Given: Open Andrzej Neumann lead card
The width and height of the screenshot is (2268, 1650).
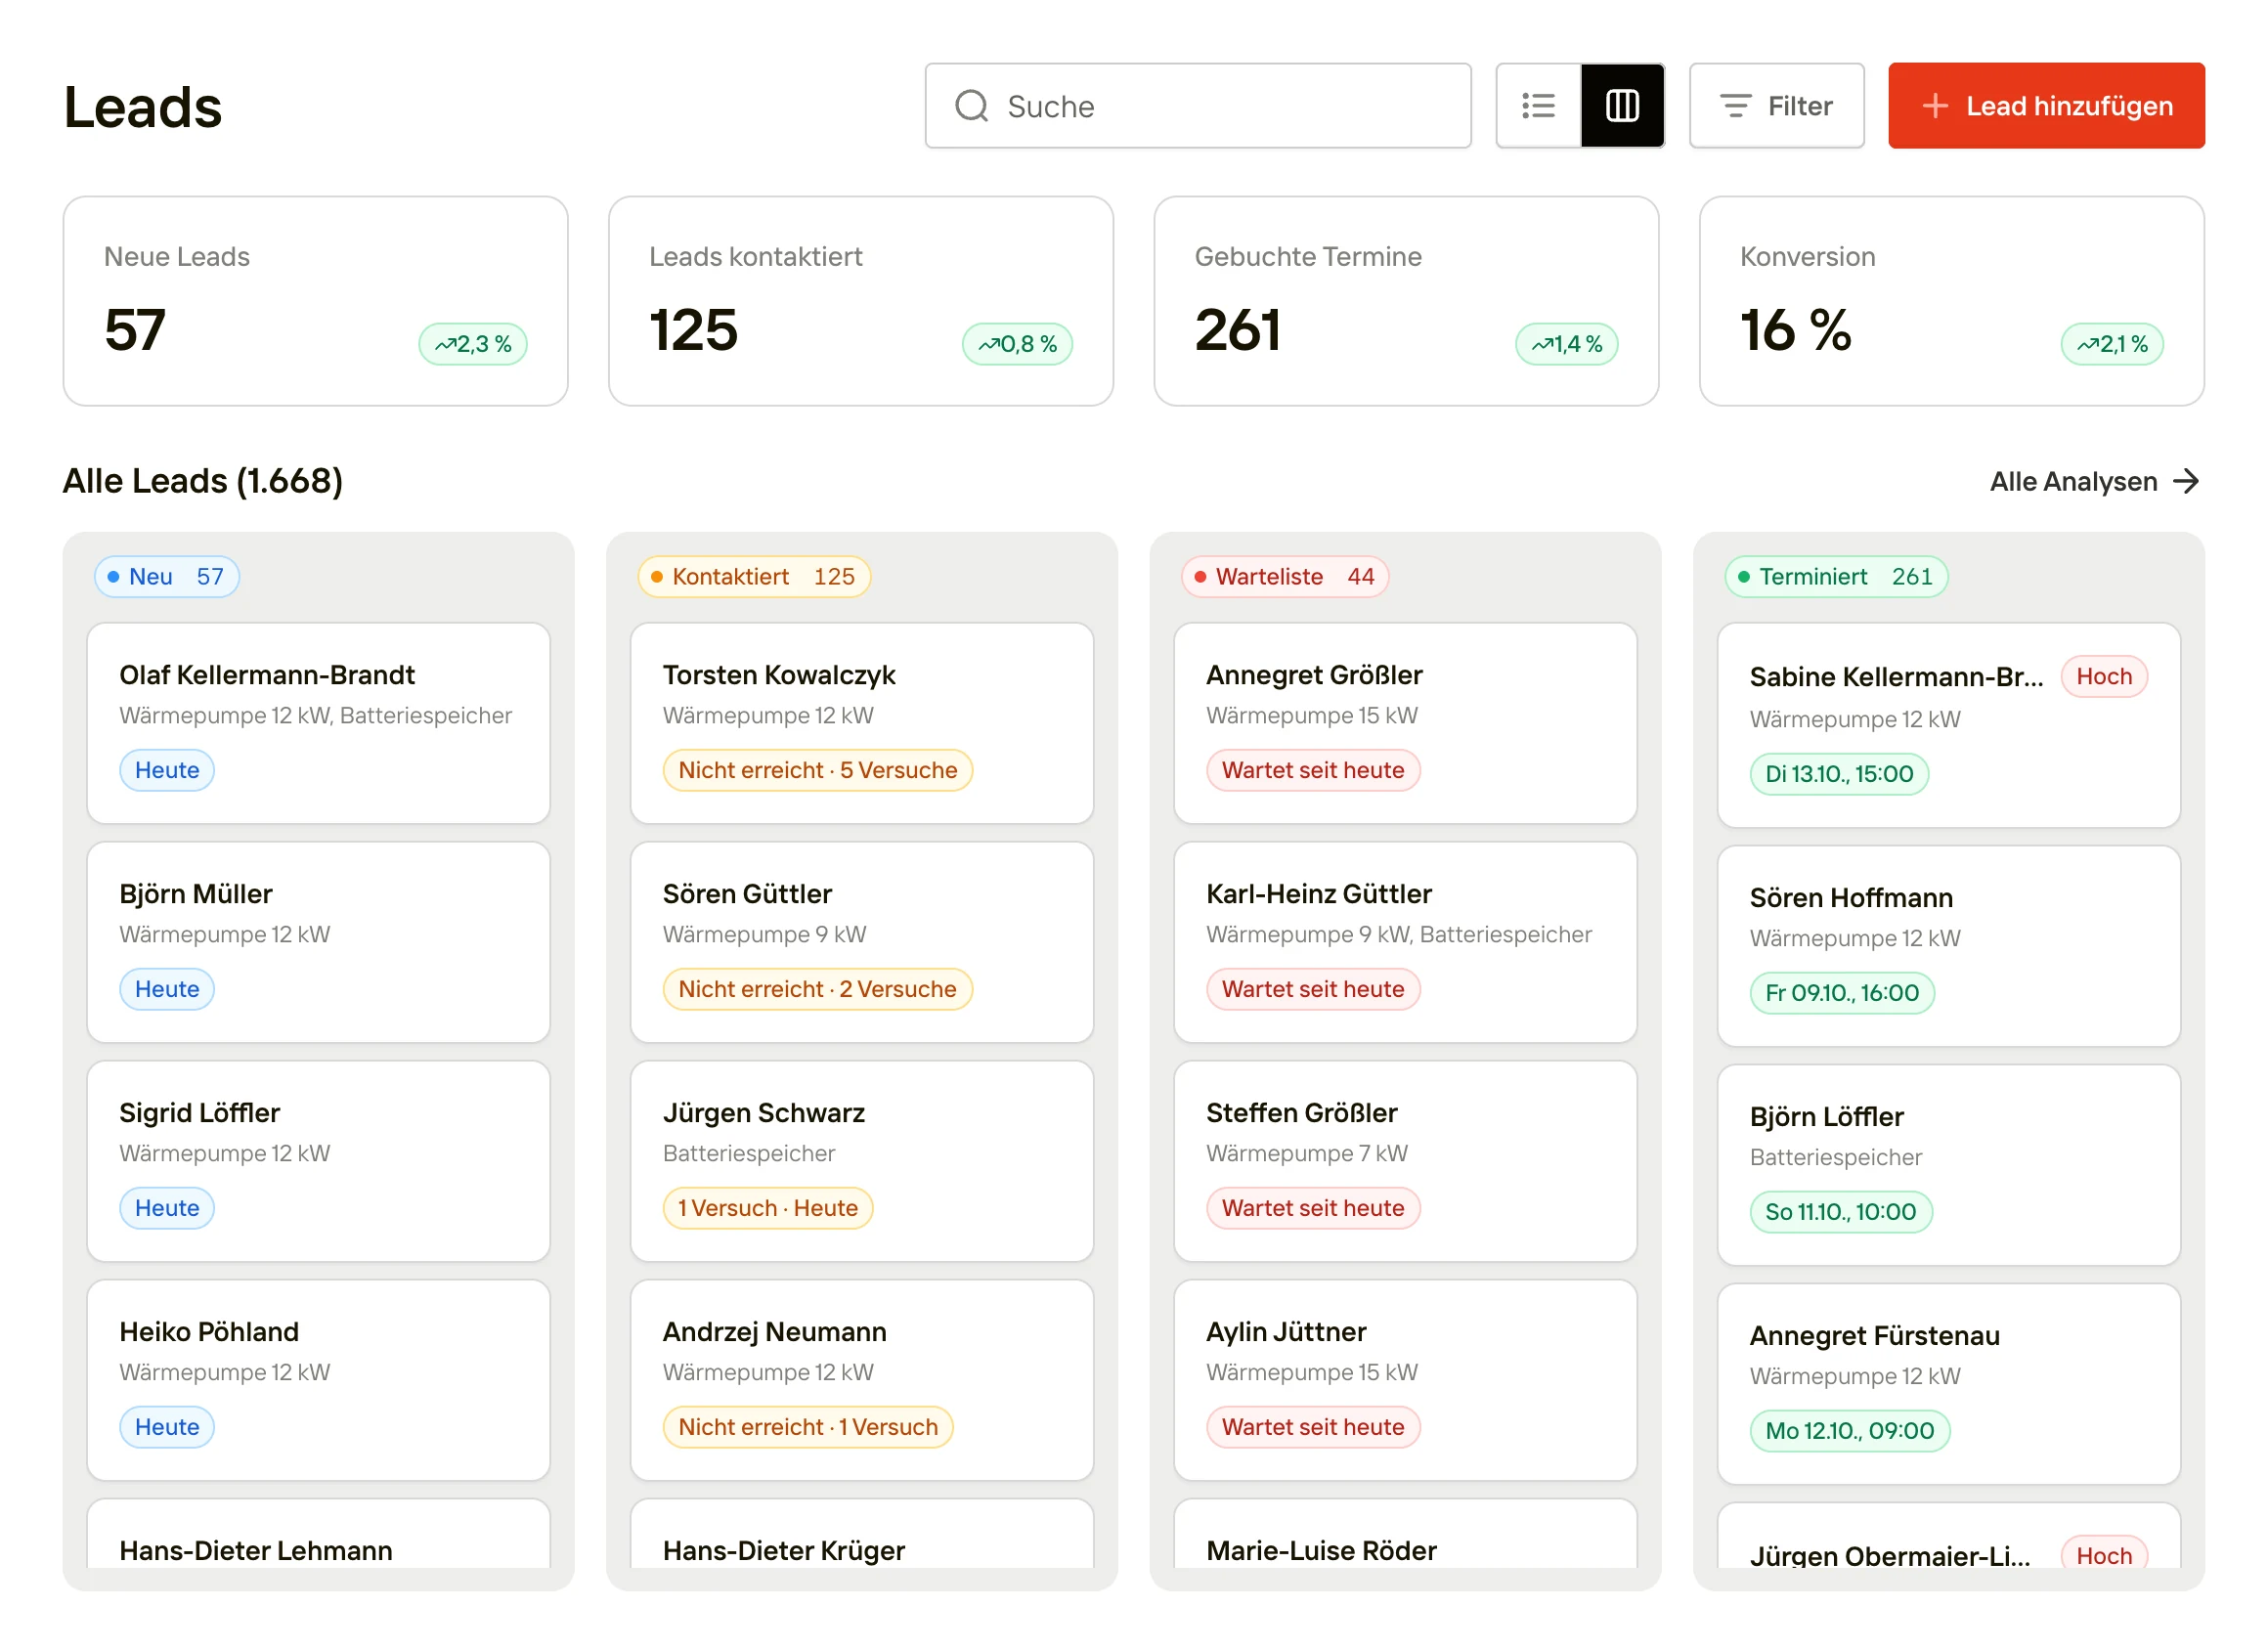Looking at the screenshot, I should [862, 1381].
